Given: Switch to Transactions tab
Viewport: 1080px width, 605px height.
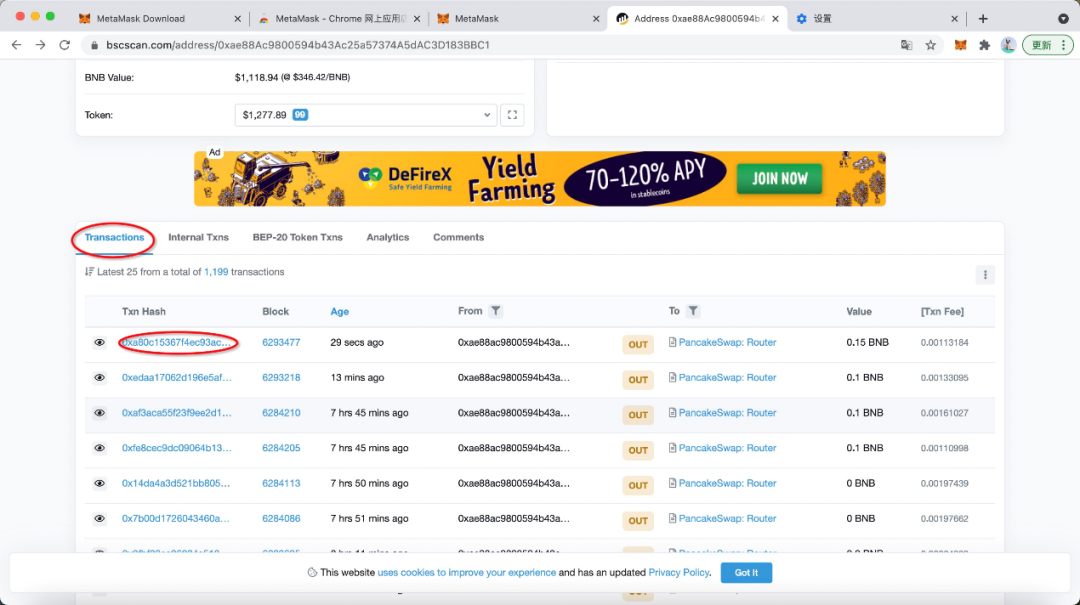Looking at the screenshot, I should pyautogui.click(x=114, y=237).
